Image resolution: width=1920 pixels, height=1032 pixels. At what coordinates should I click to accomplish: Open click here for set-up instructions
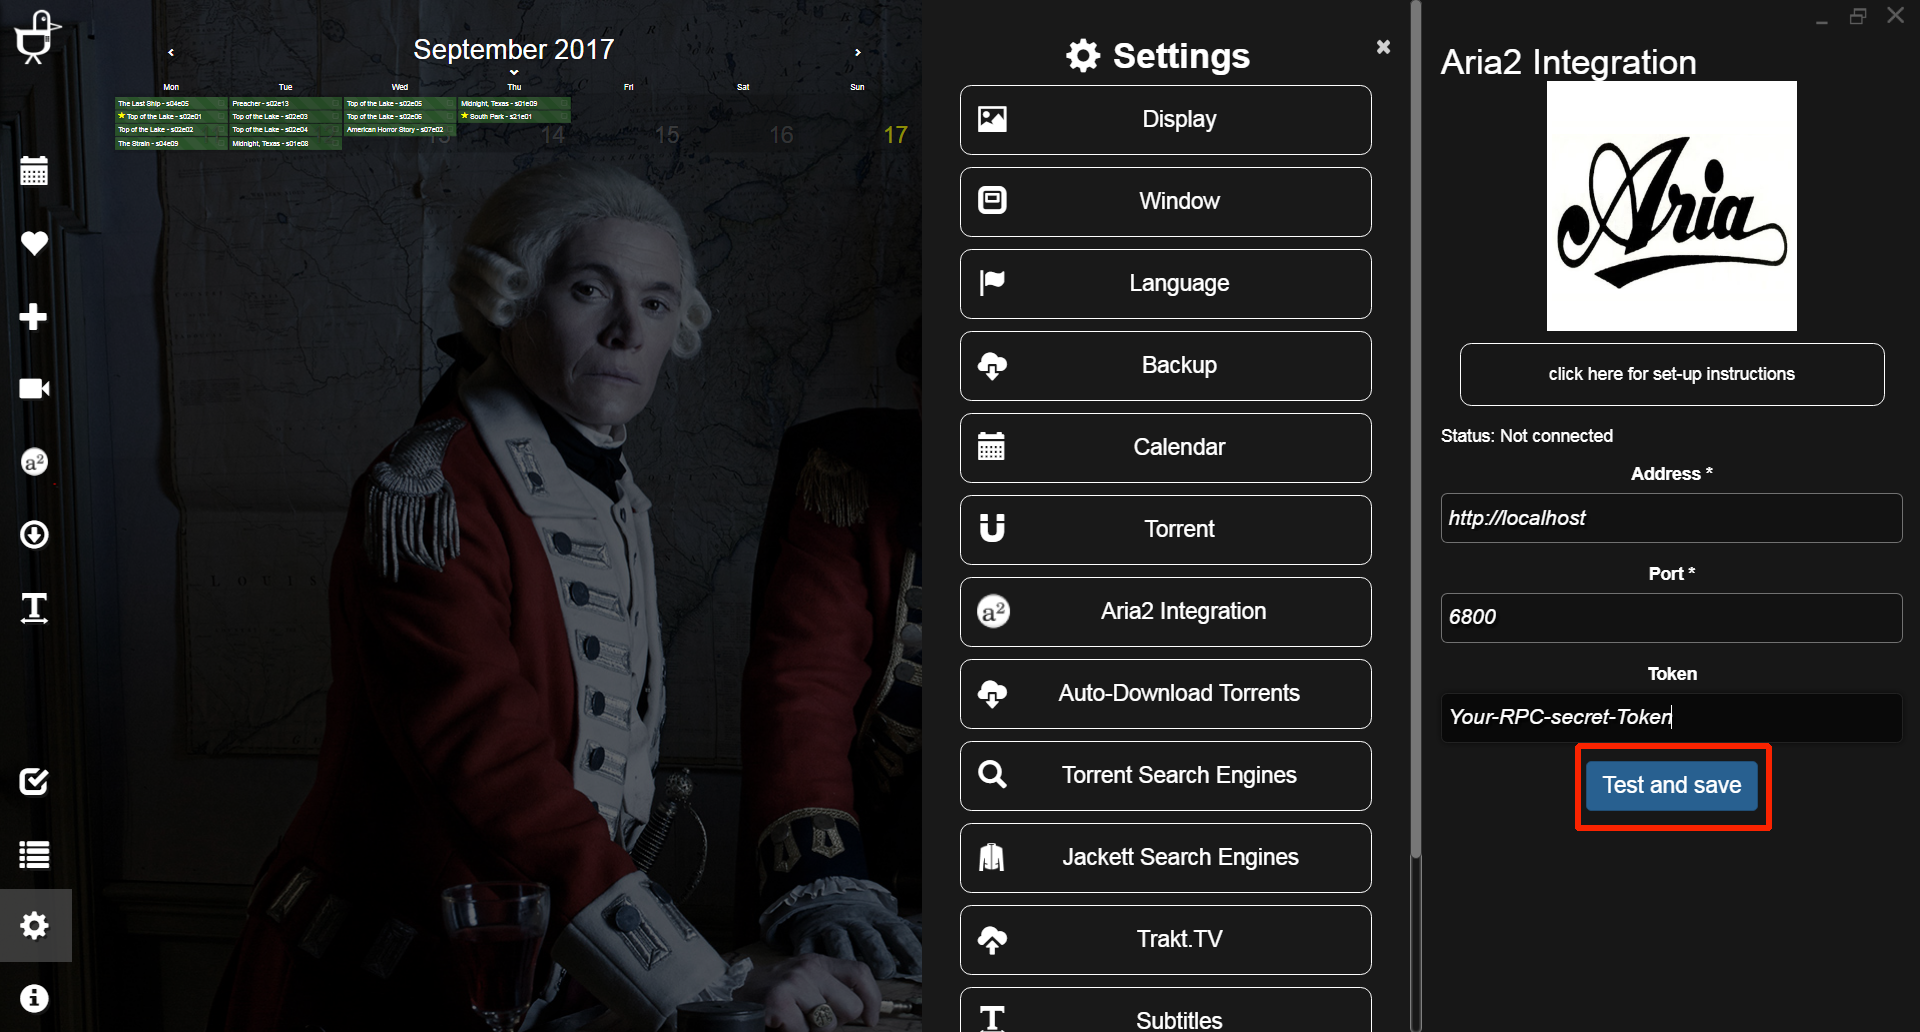tap(1672, 374)
